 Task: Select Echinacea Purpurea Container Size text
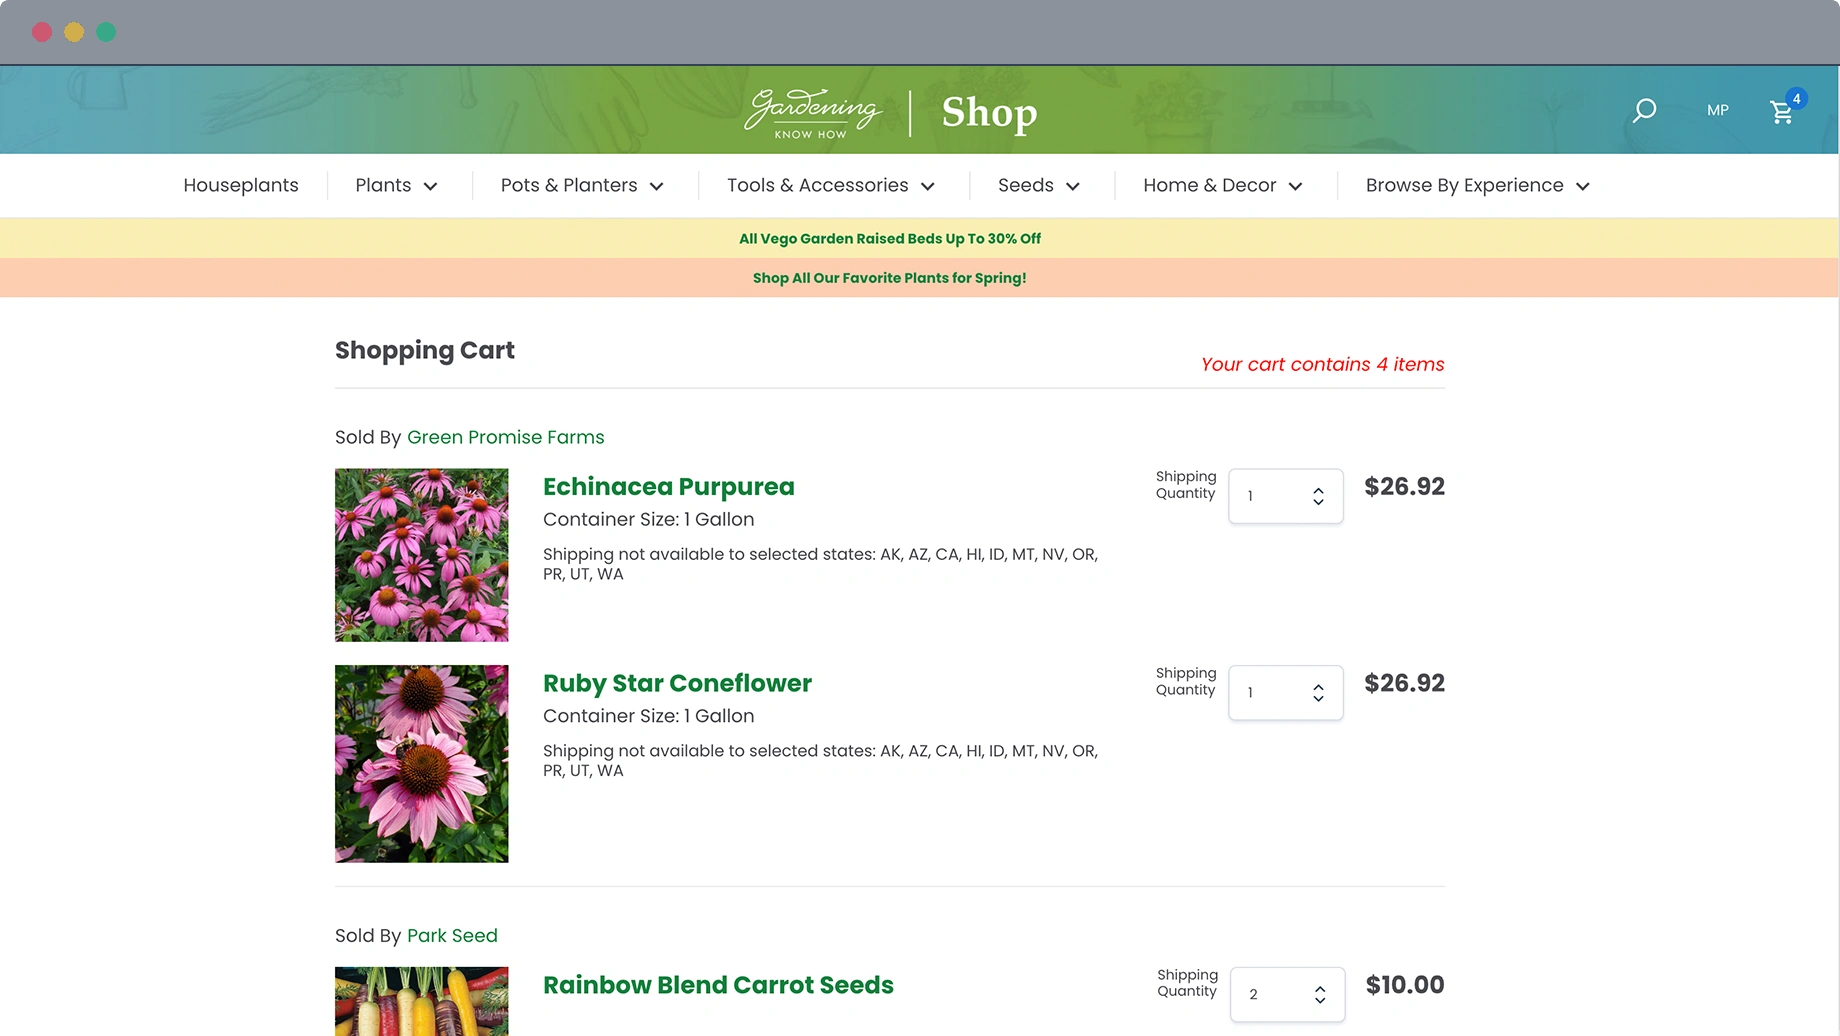click(649, 519)
